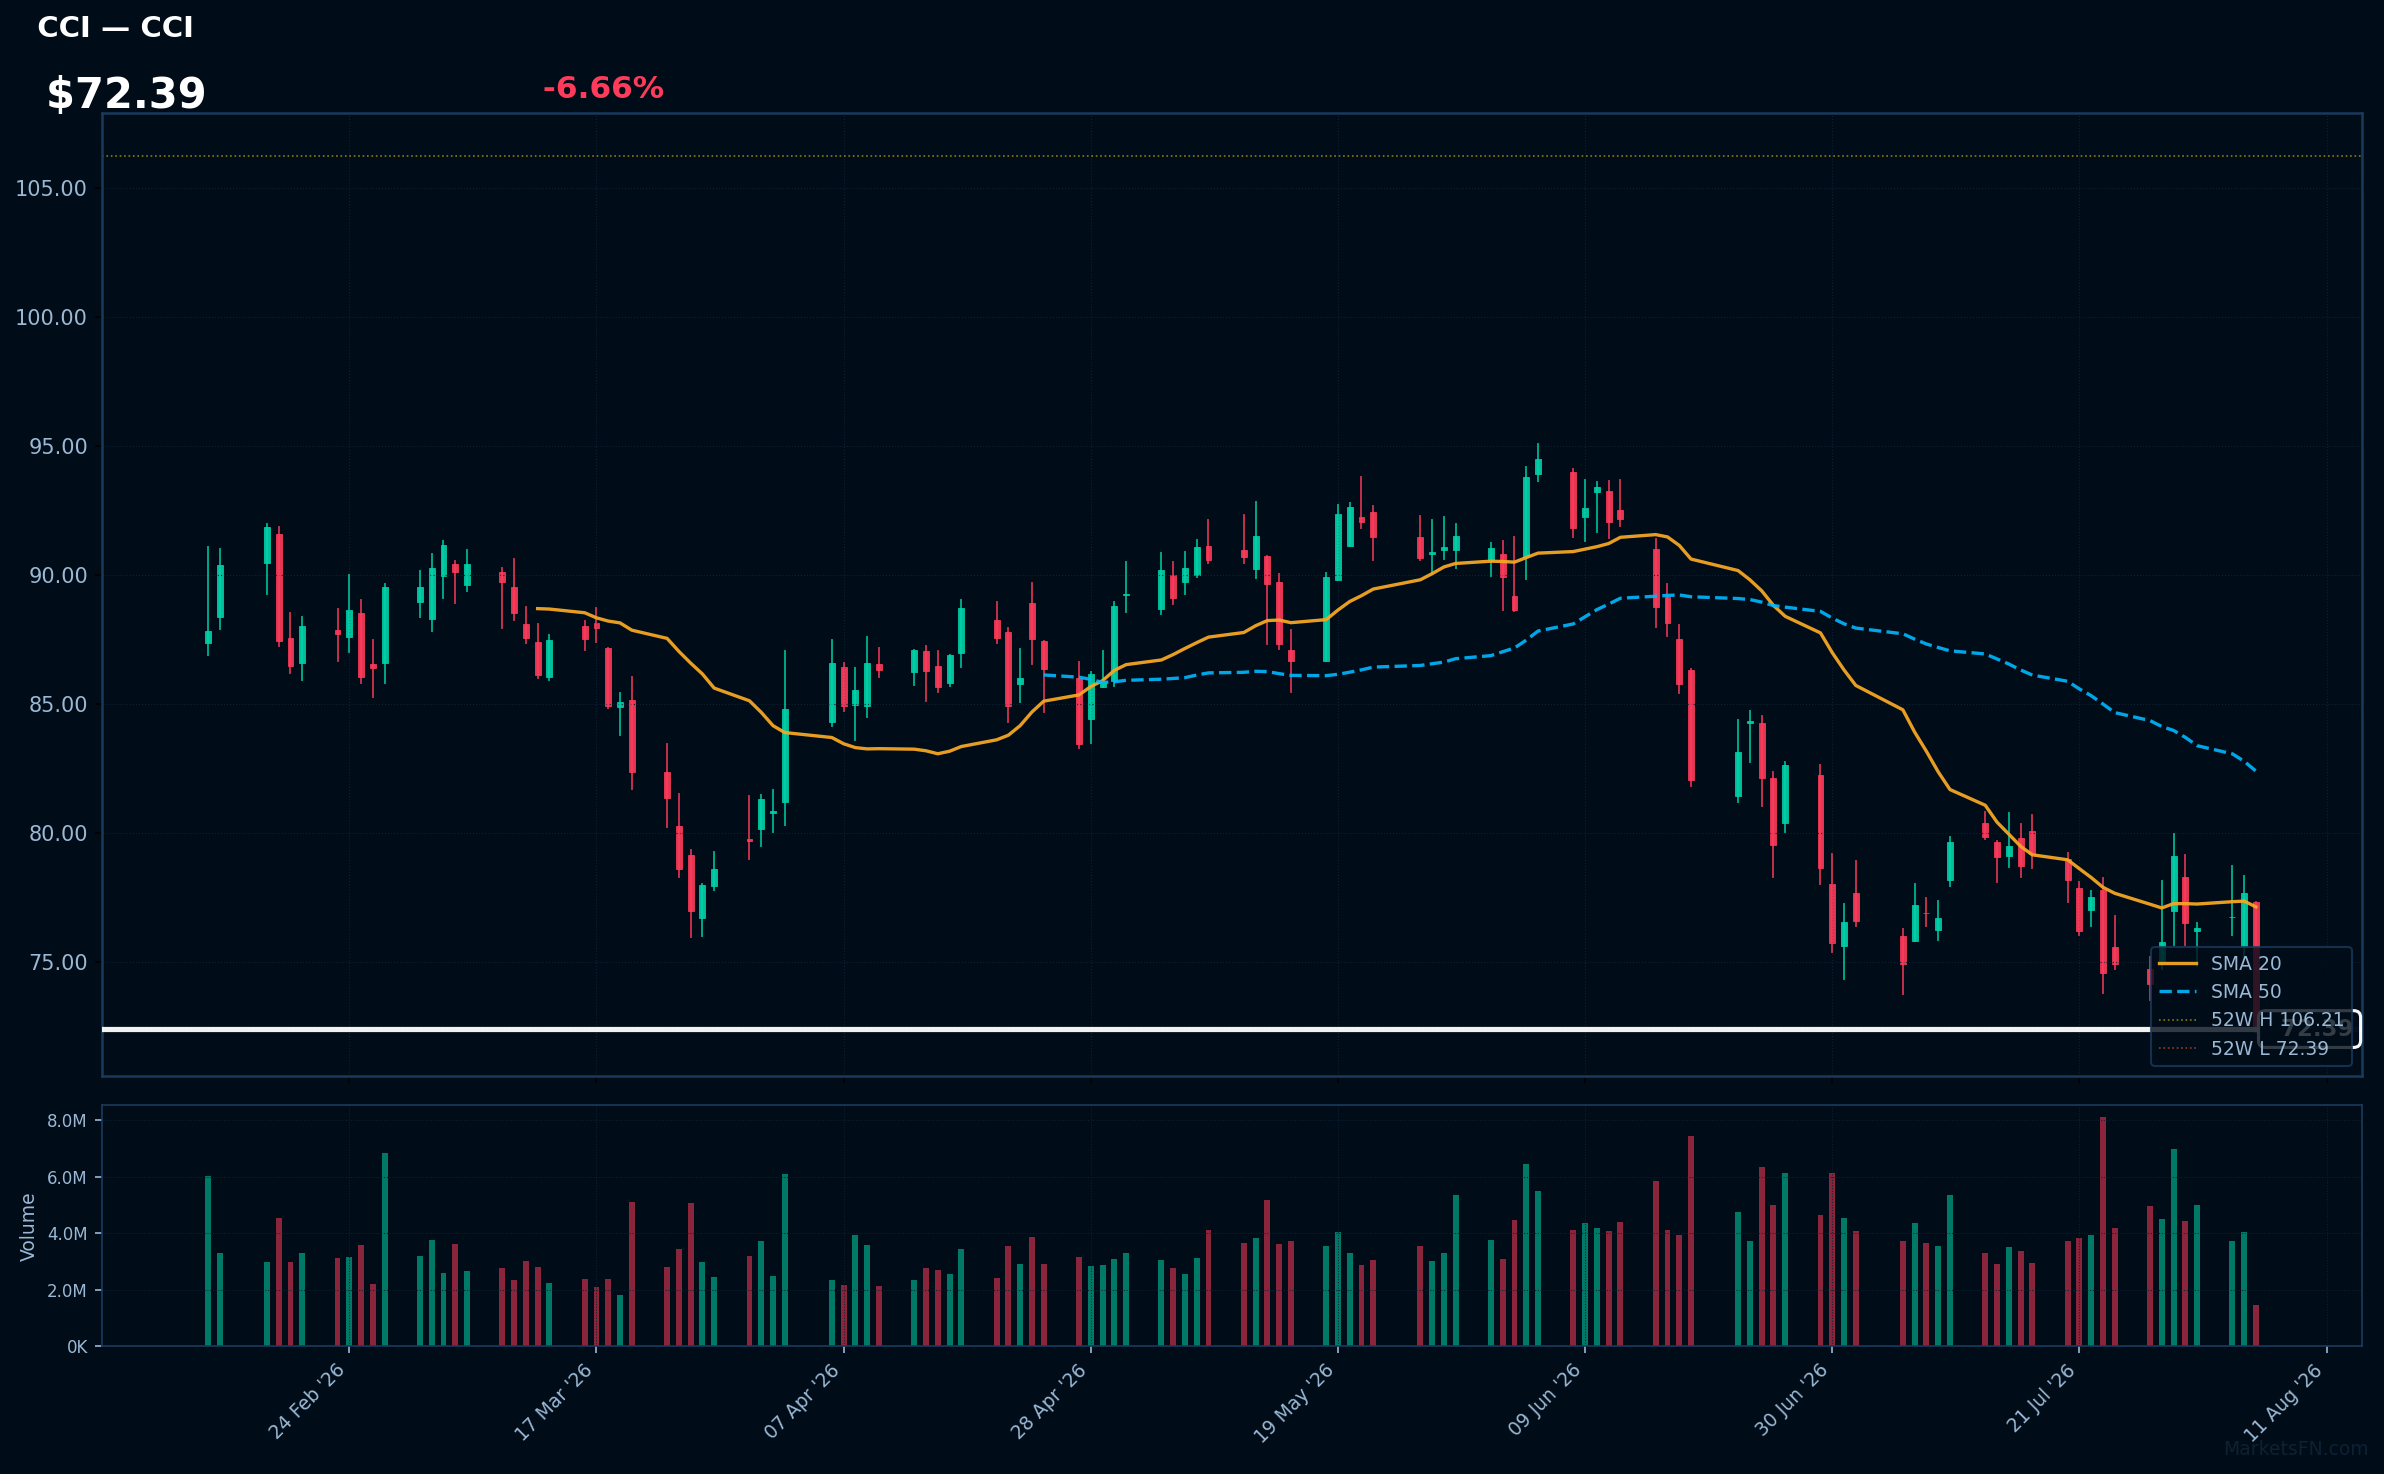The height and width of the screenshot is (1474, 2384).
Task: Click the 0K volume axis label
Action: tap(77, 1347)
